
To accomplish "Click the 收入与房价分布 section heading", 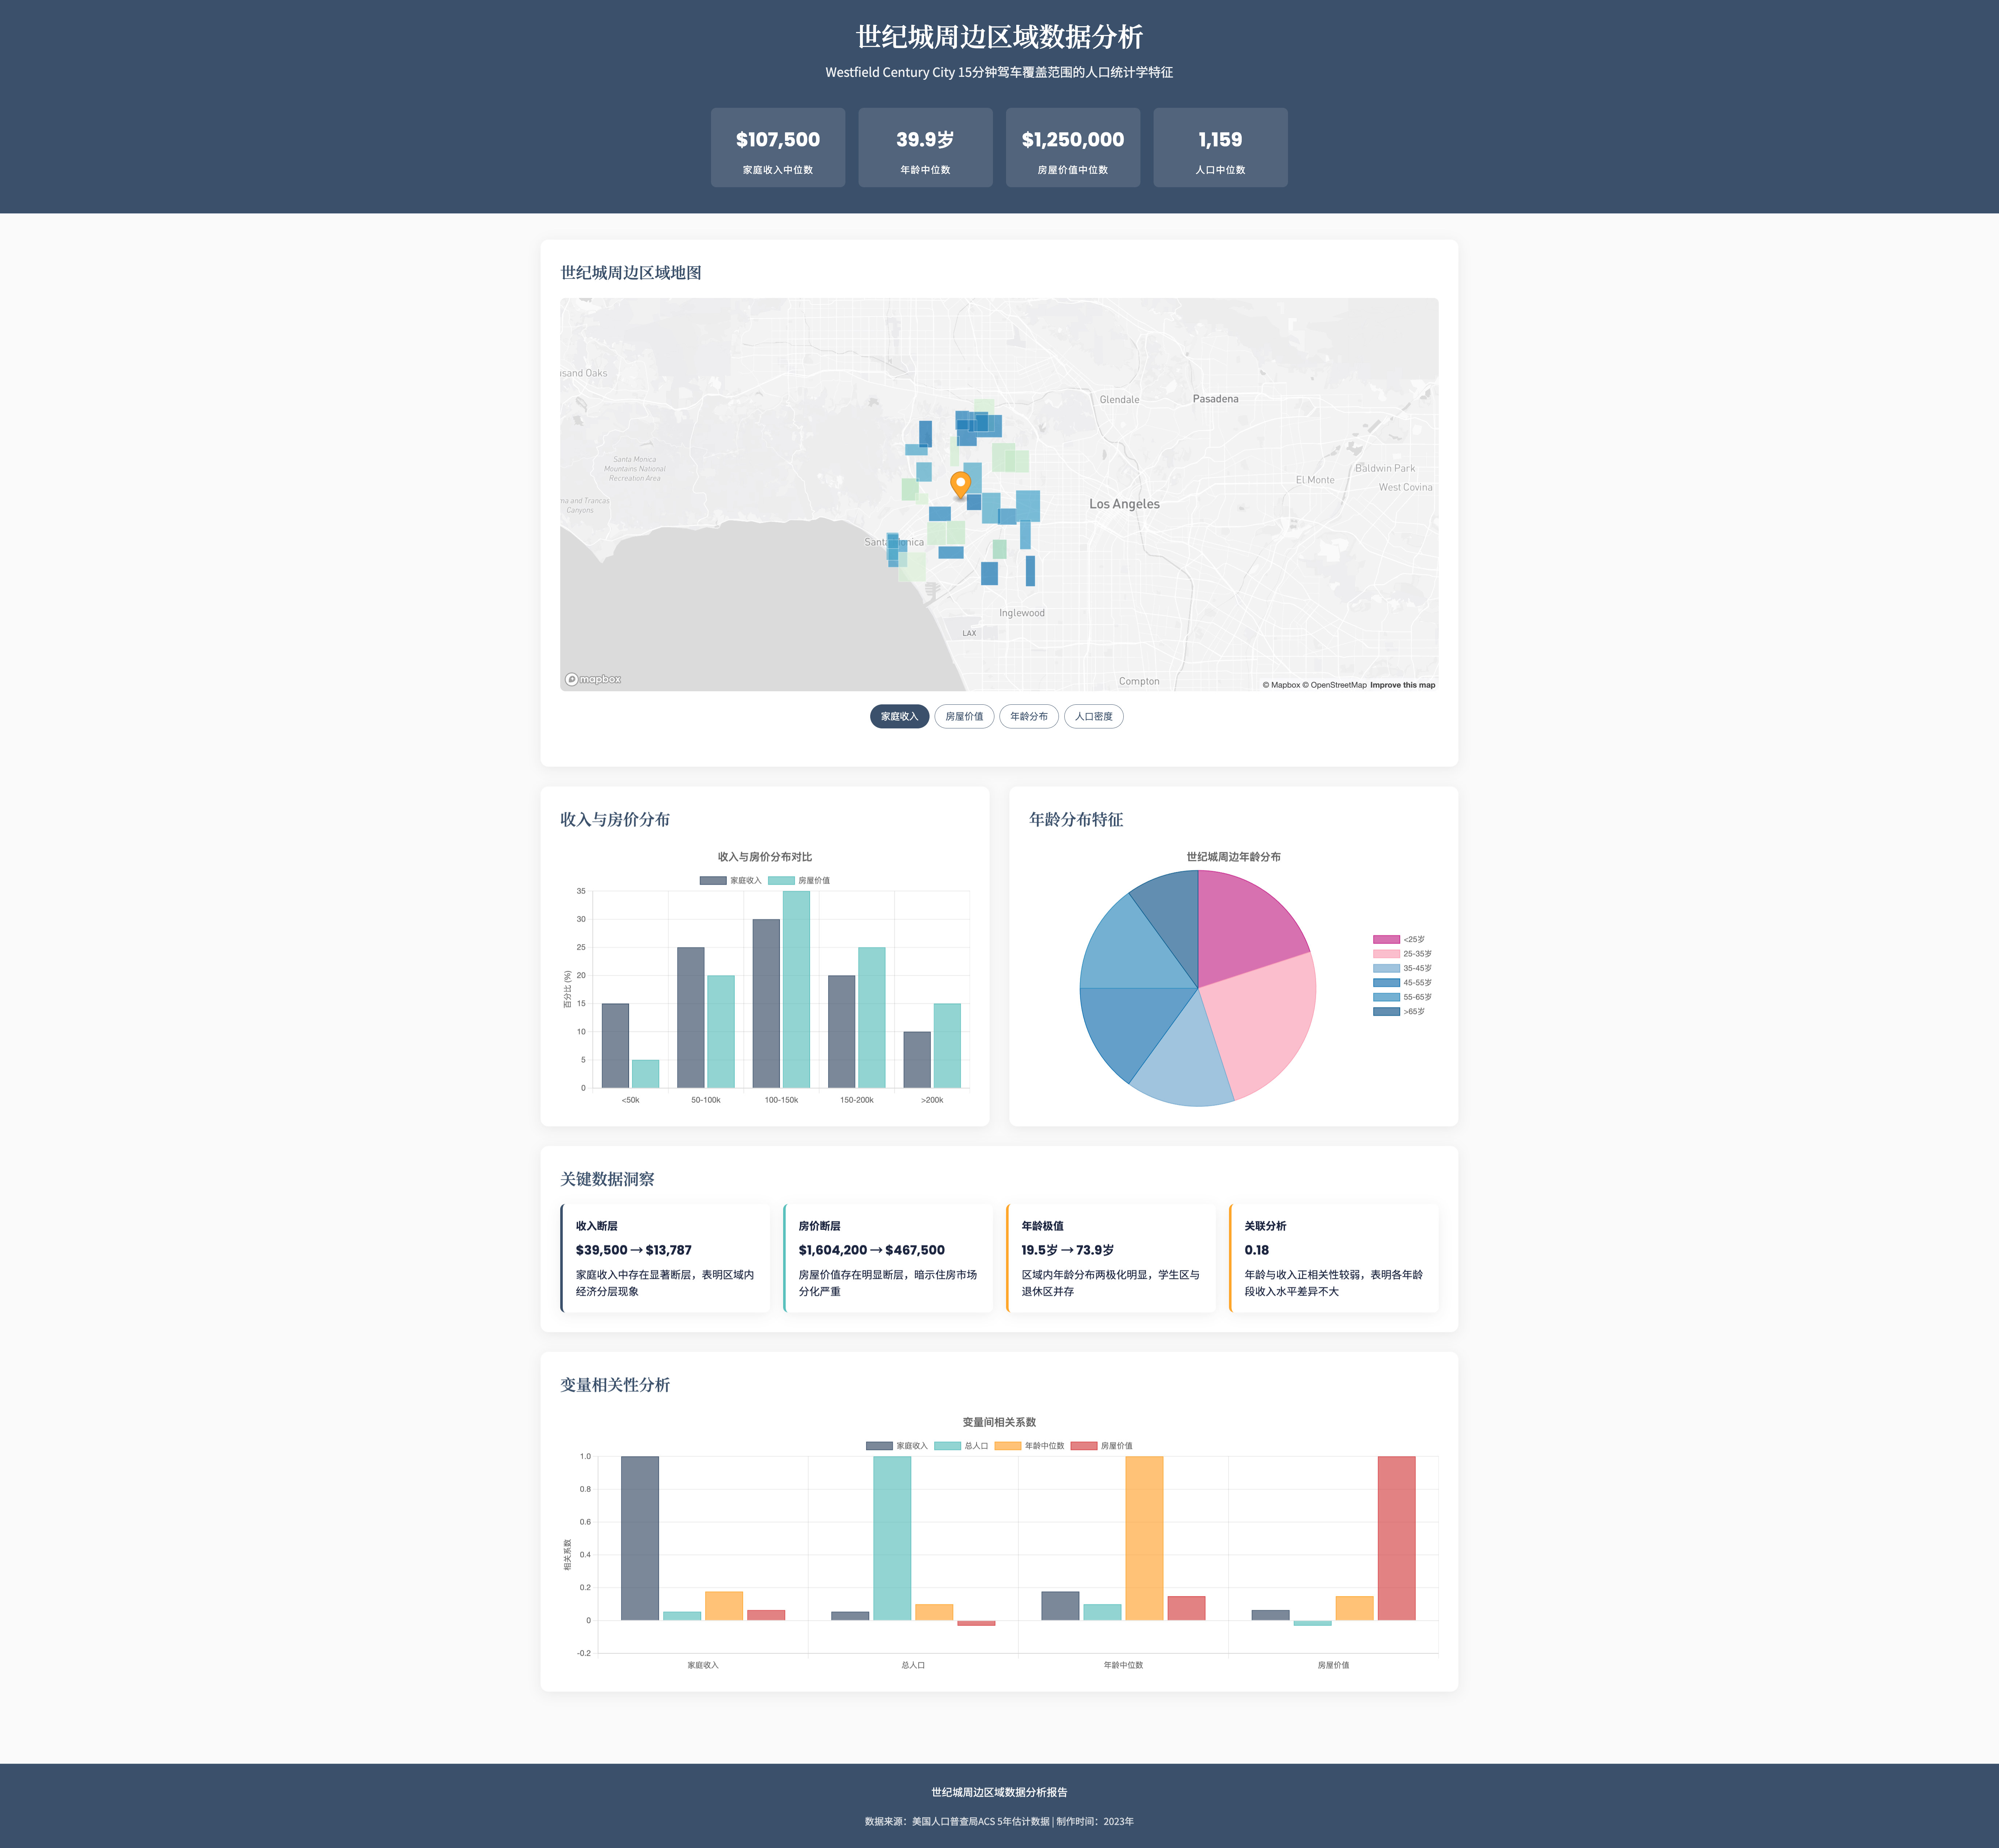I will tap(615, 819).
